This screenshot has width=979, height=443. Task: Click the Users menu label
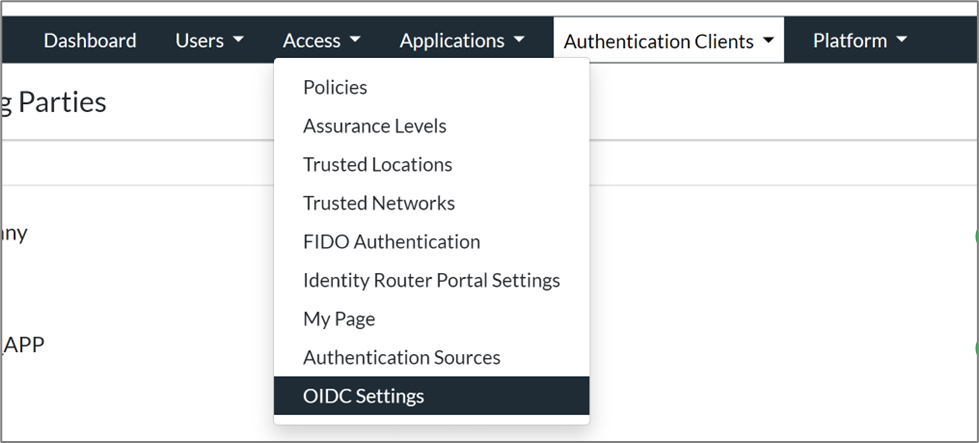[x=199, y=41]
